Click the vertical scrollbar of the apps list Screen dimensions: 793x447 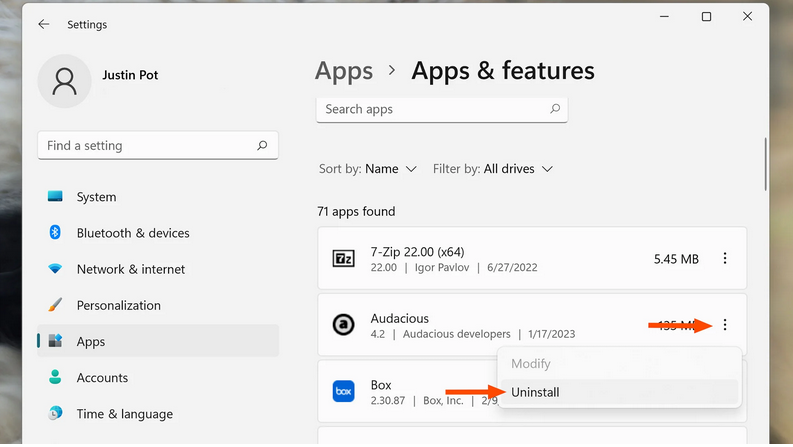765,164
